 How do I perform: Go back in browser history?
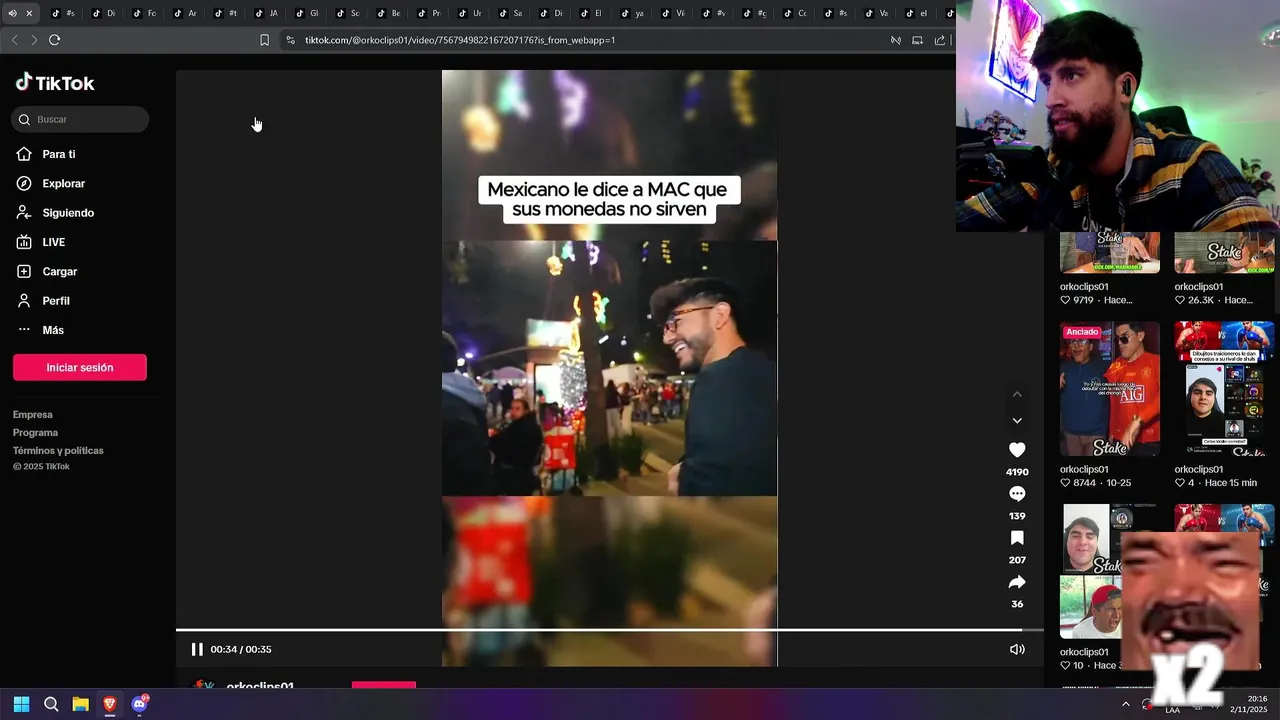click(x=14, y=40)
